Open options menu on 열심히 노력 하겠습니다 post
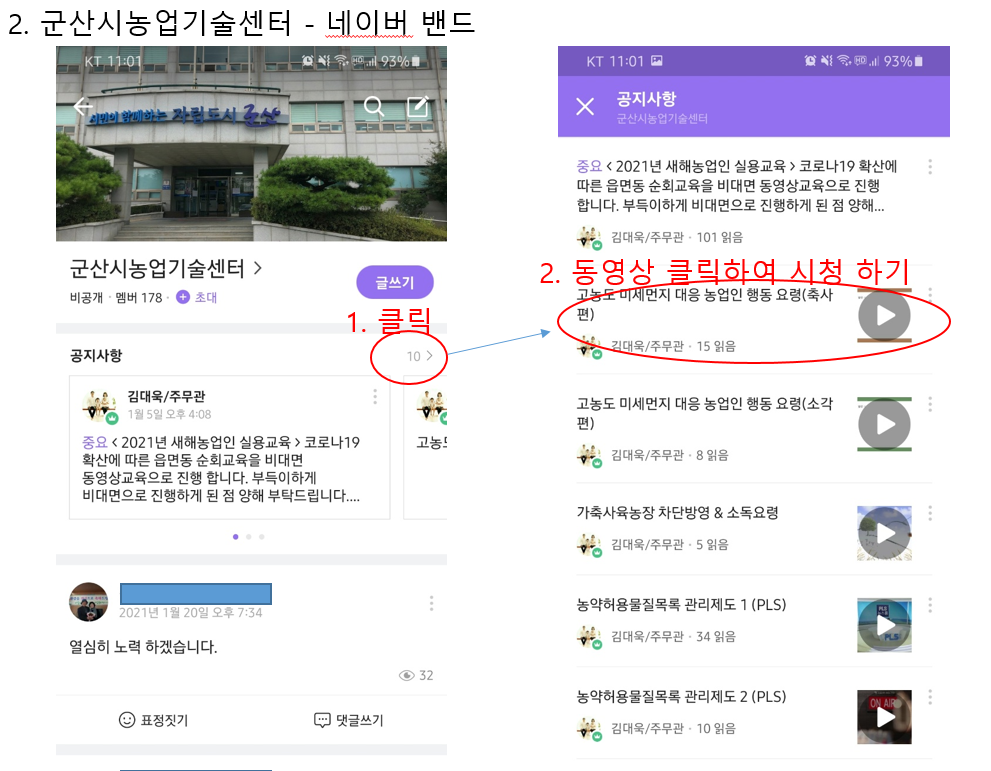The width and height of the screenshot is (991, 771). click(432, 603)
